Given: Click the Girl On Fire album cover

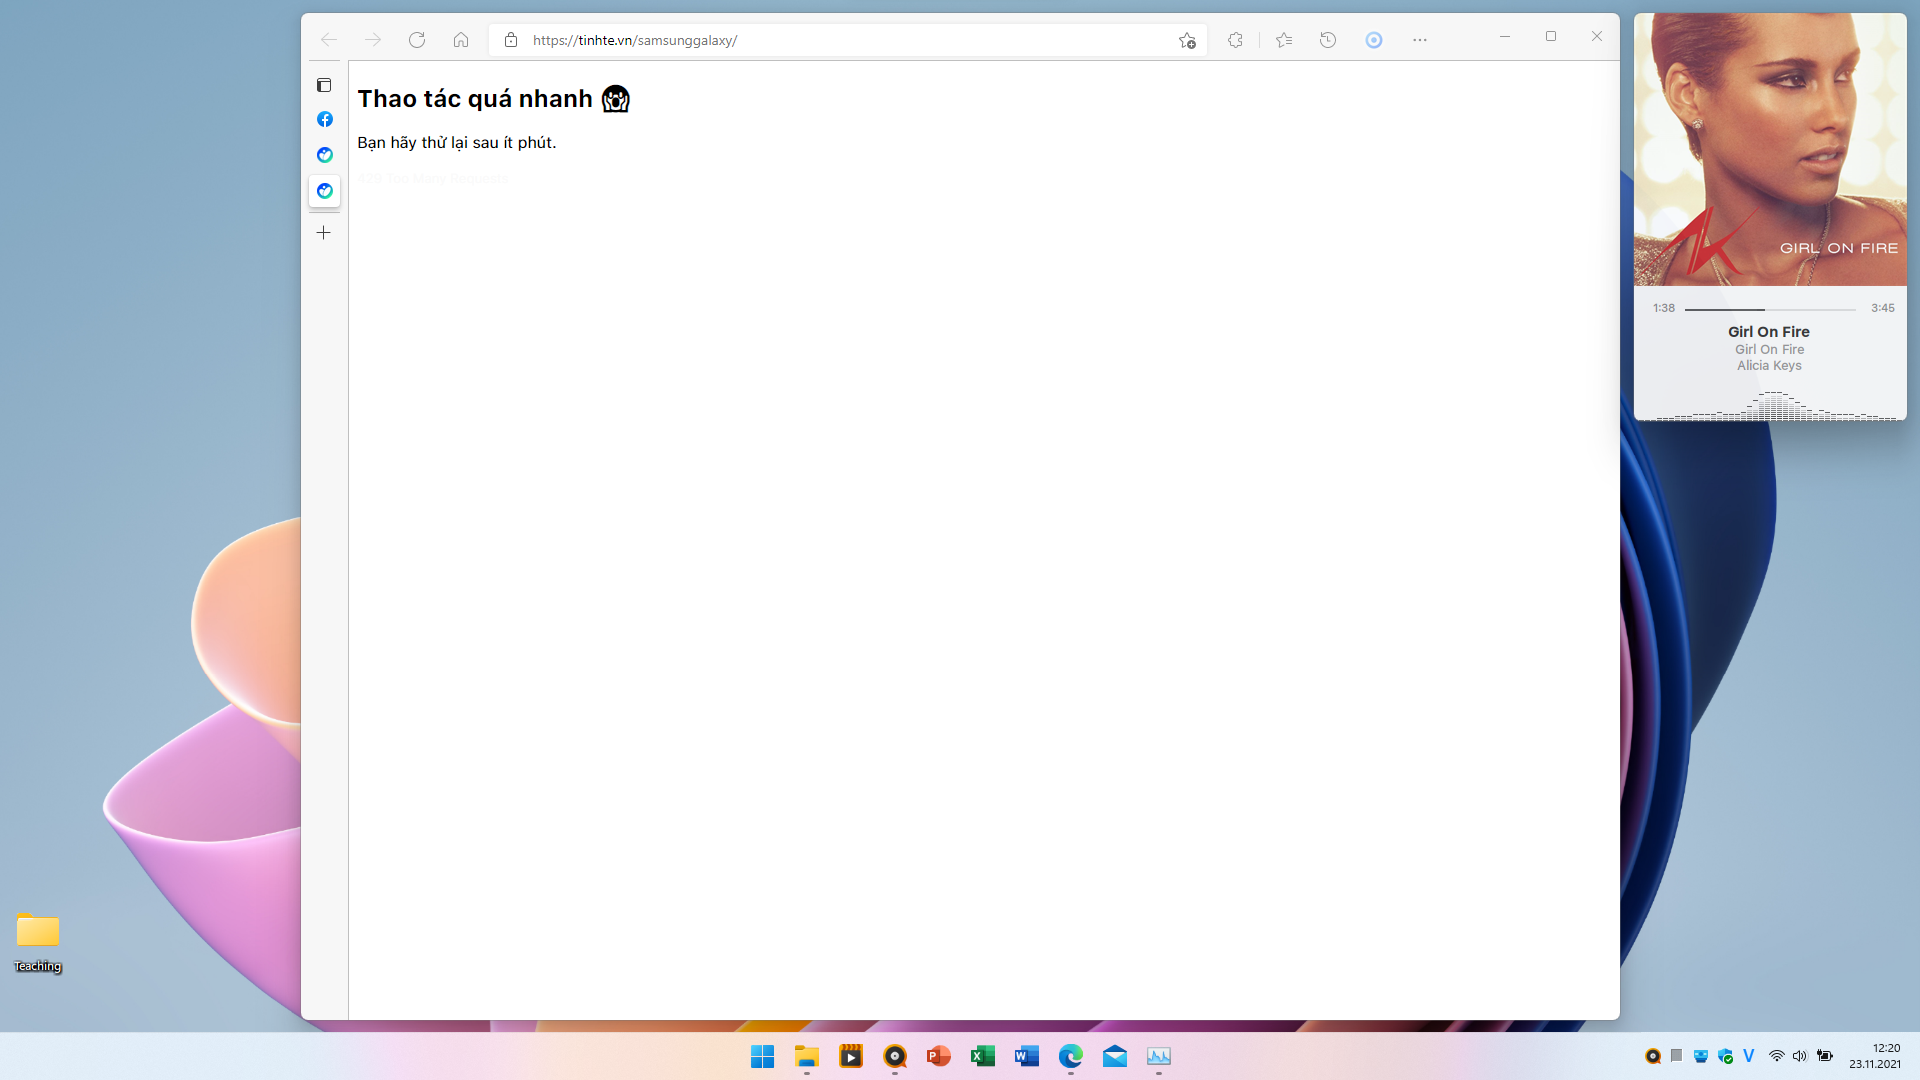Looking at the screenshot, I should pyautogui.click(x=1770, y=150).
